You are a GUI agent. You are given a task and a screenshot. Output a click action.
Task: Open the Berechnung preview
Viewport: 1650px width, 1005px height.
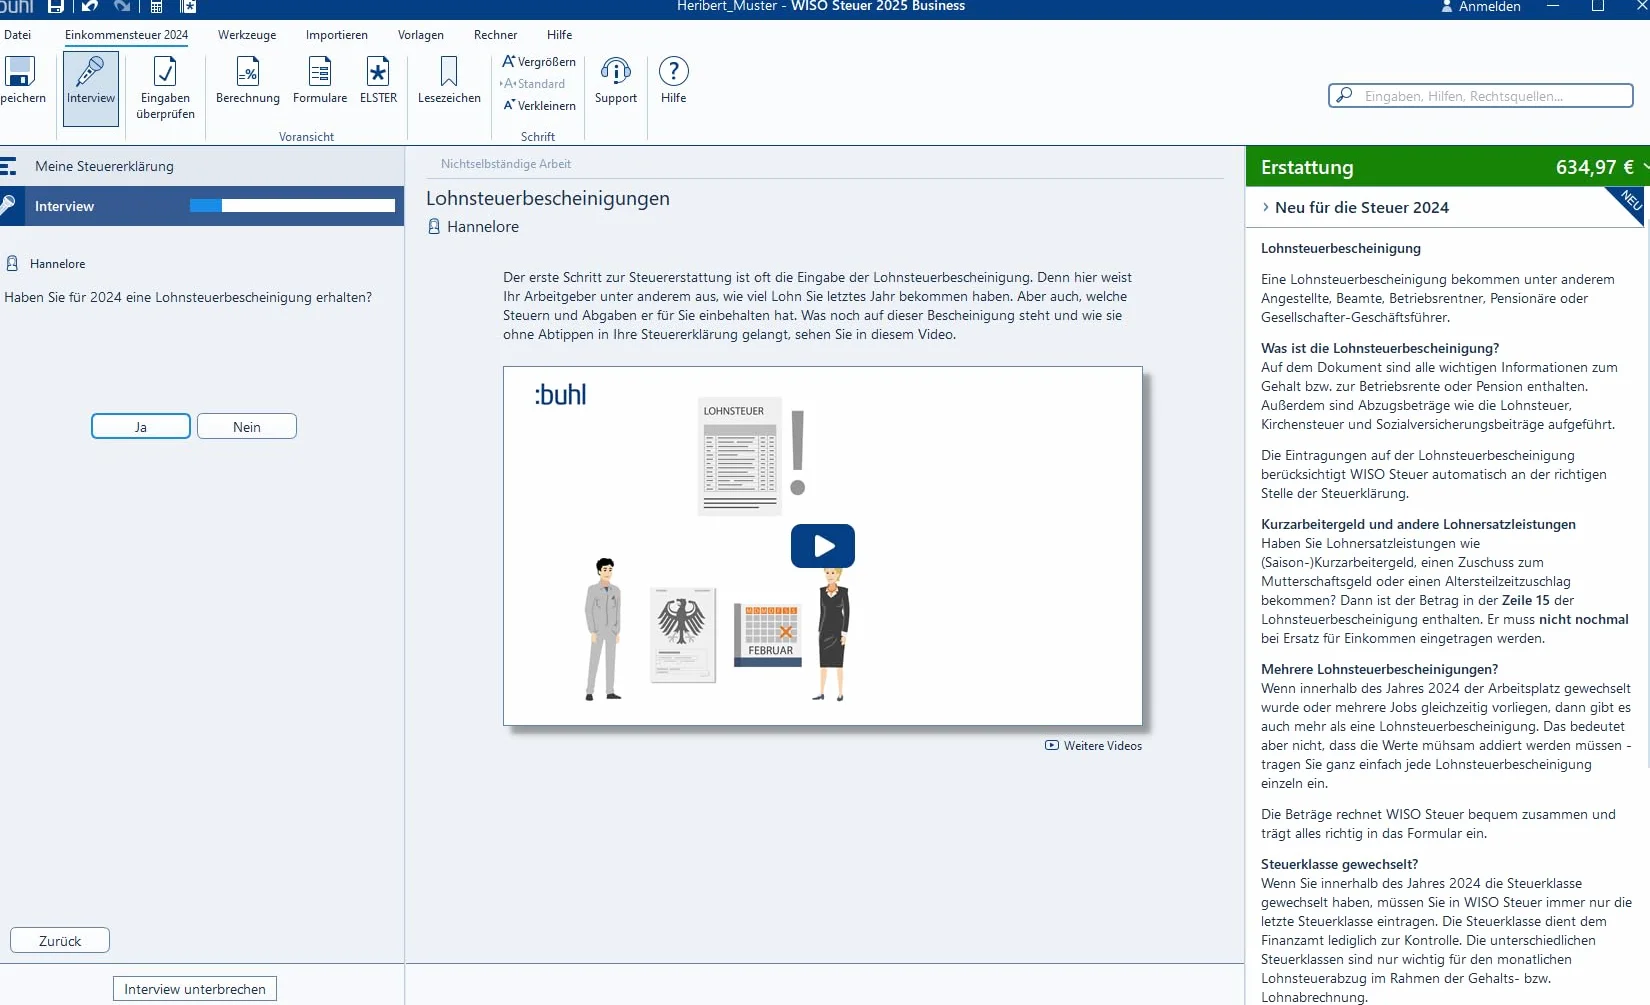248,80
